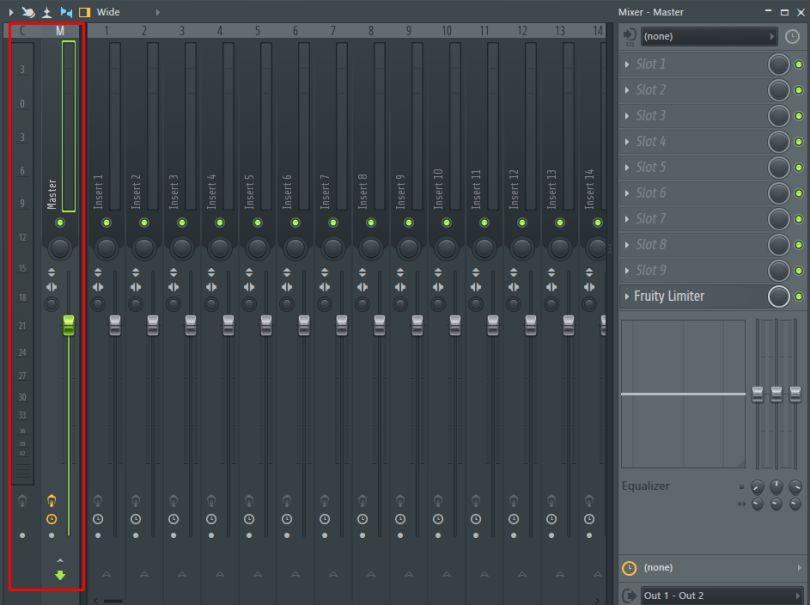The width and height of the screenshot is (810, 605).
Task: Open the Fruity Limiter plugin
Action: click(x=669, y=296)
